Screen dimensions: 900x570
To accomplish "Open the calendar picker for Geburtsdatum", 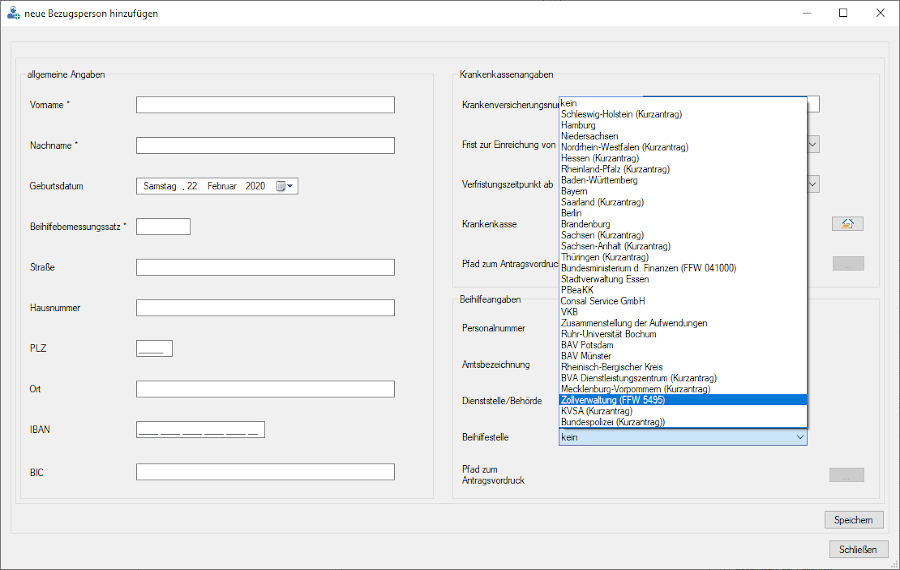I will (284, 186).
